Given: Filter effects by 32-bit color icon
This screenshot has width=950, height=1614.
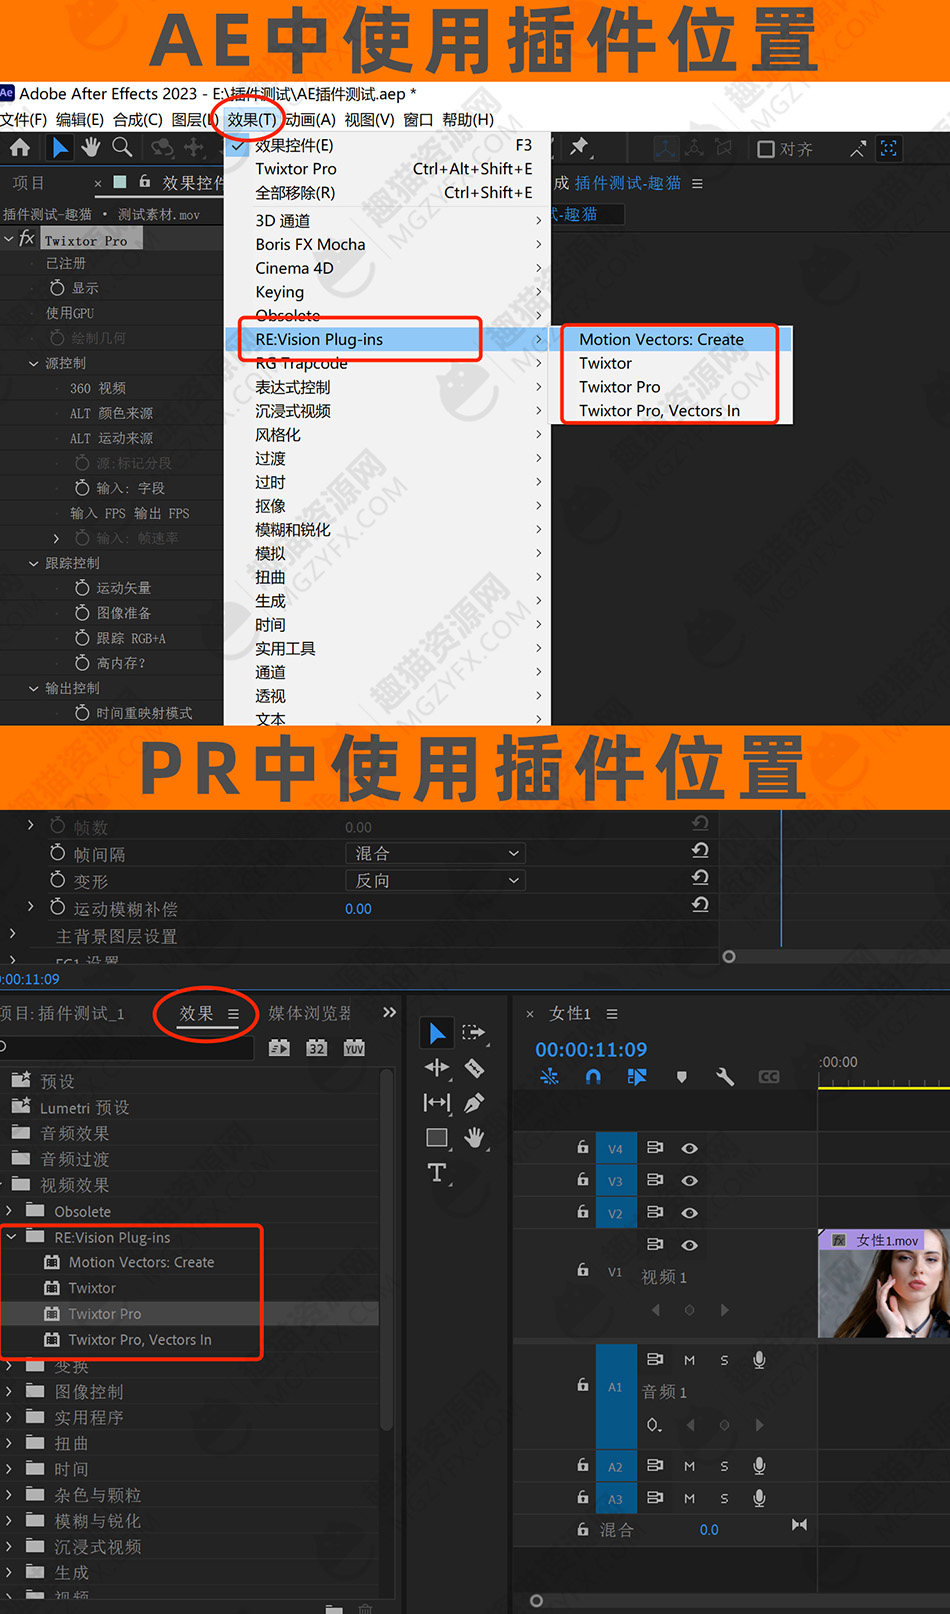Looking at the screenshot, I should point(317,1047).
